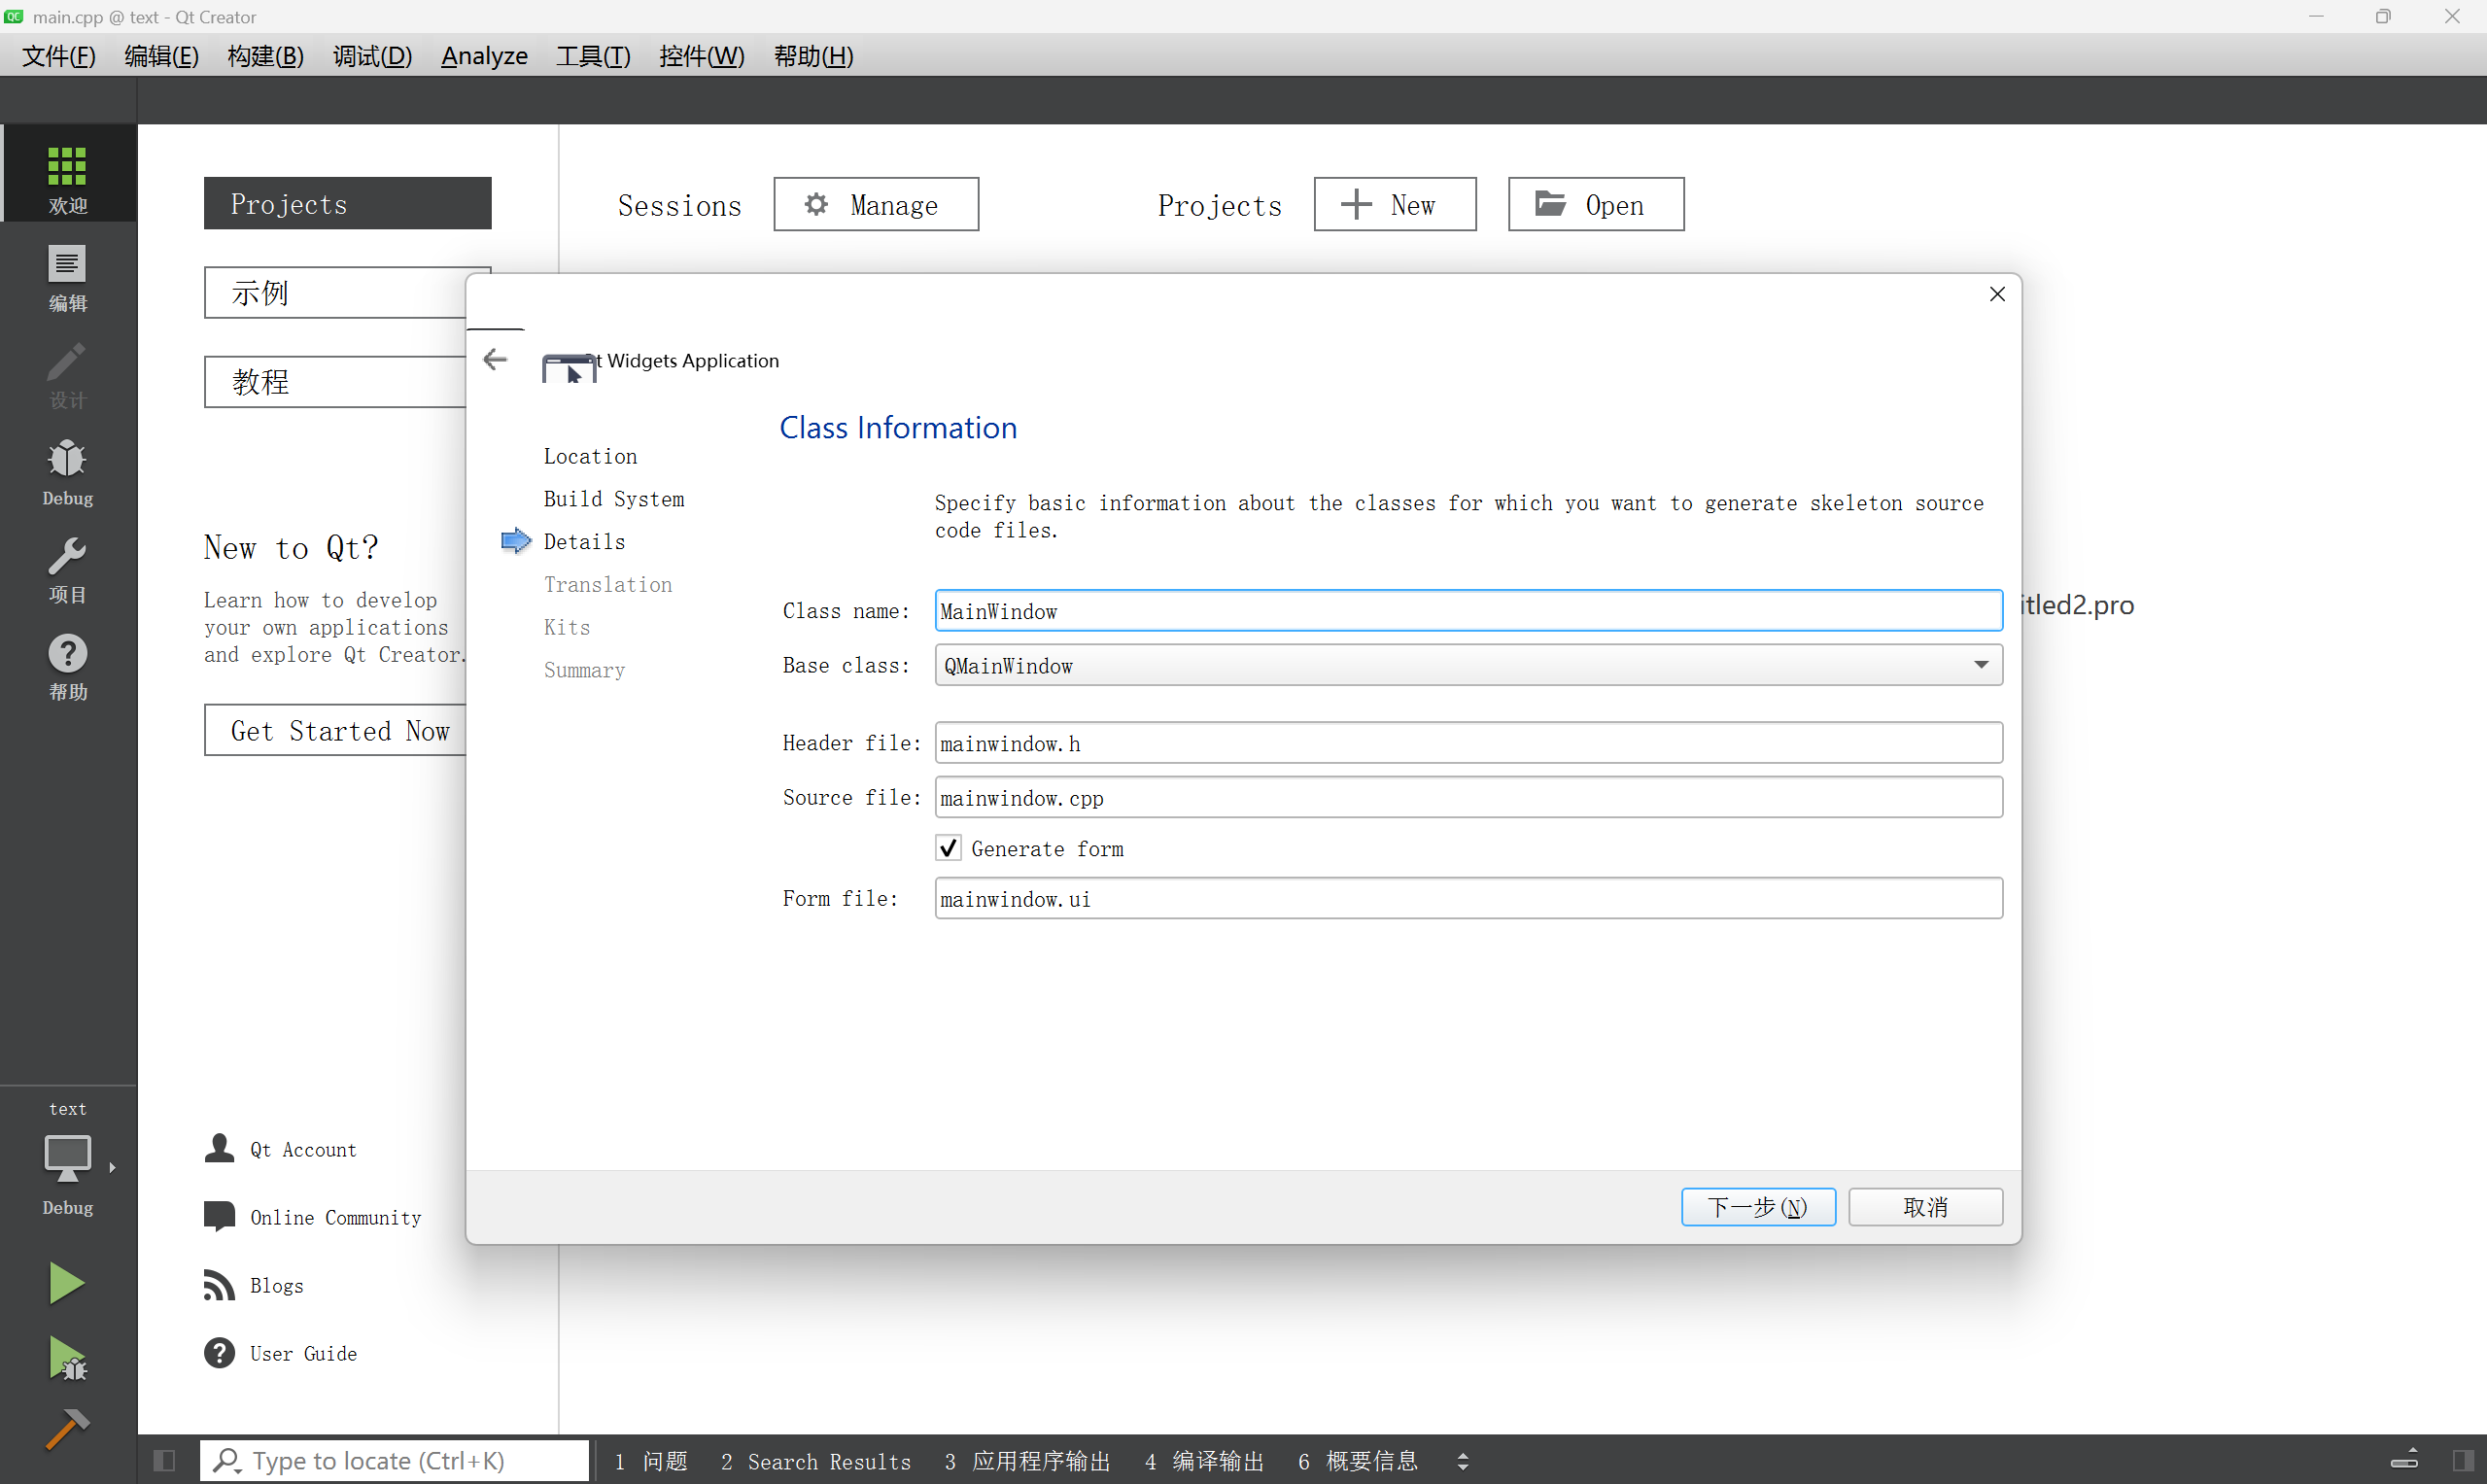Open 编辑(E) menu
This screenshot has height=1484, width=2487.
(x=162, y=56)
